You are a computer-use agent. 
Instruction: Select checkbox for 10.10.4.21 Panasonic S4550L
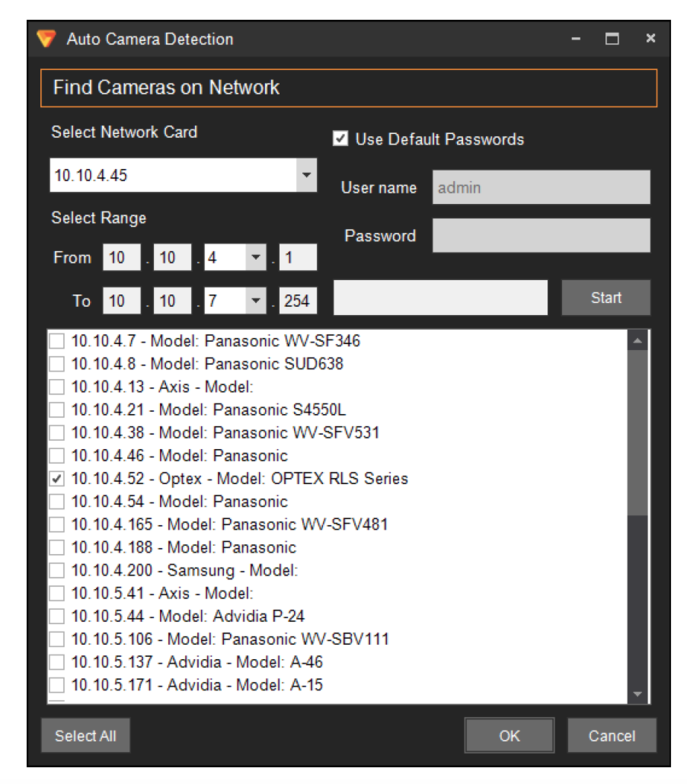[x=57, y=410]
